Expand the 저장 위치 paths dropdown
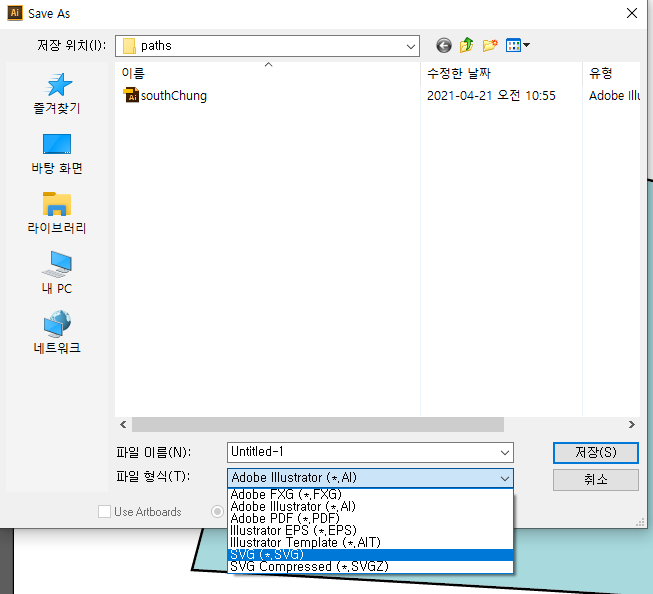Screen dimensions: 653x594 [x=411, y=46]
